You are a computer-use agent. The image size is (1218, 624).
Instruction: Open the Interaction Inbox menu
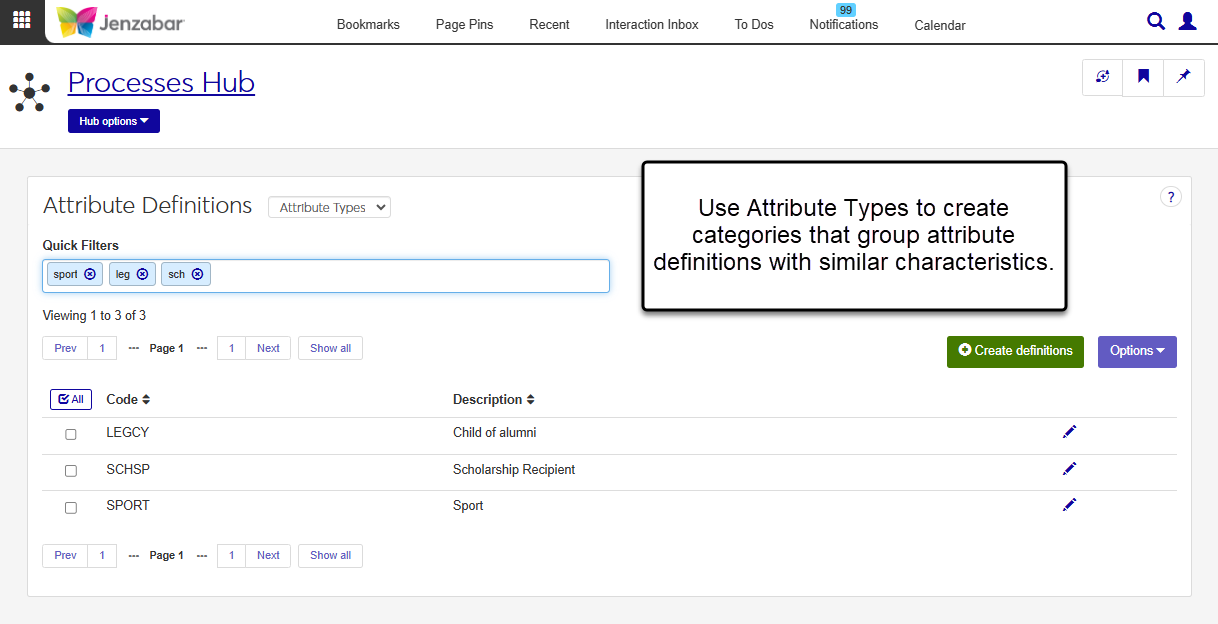651,24
